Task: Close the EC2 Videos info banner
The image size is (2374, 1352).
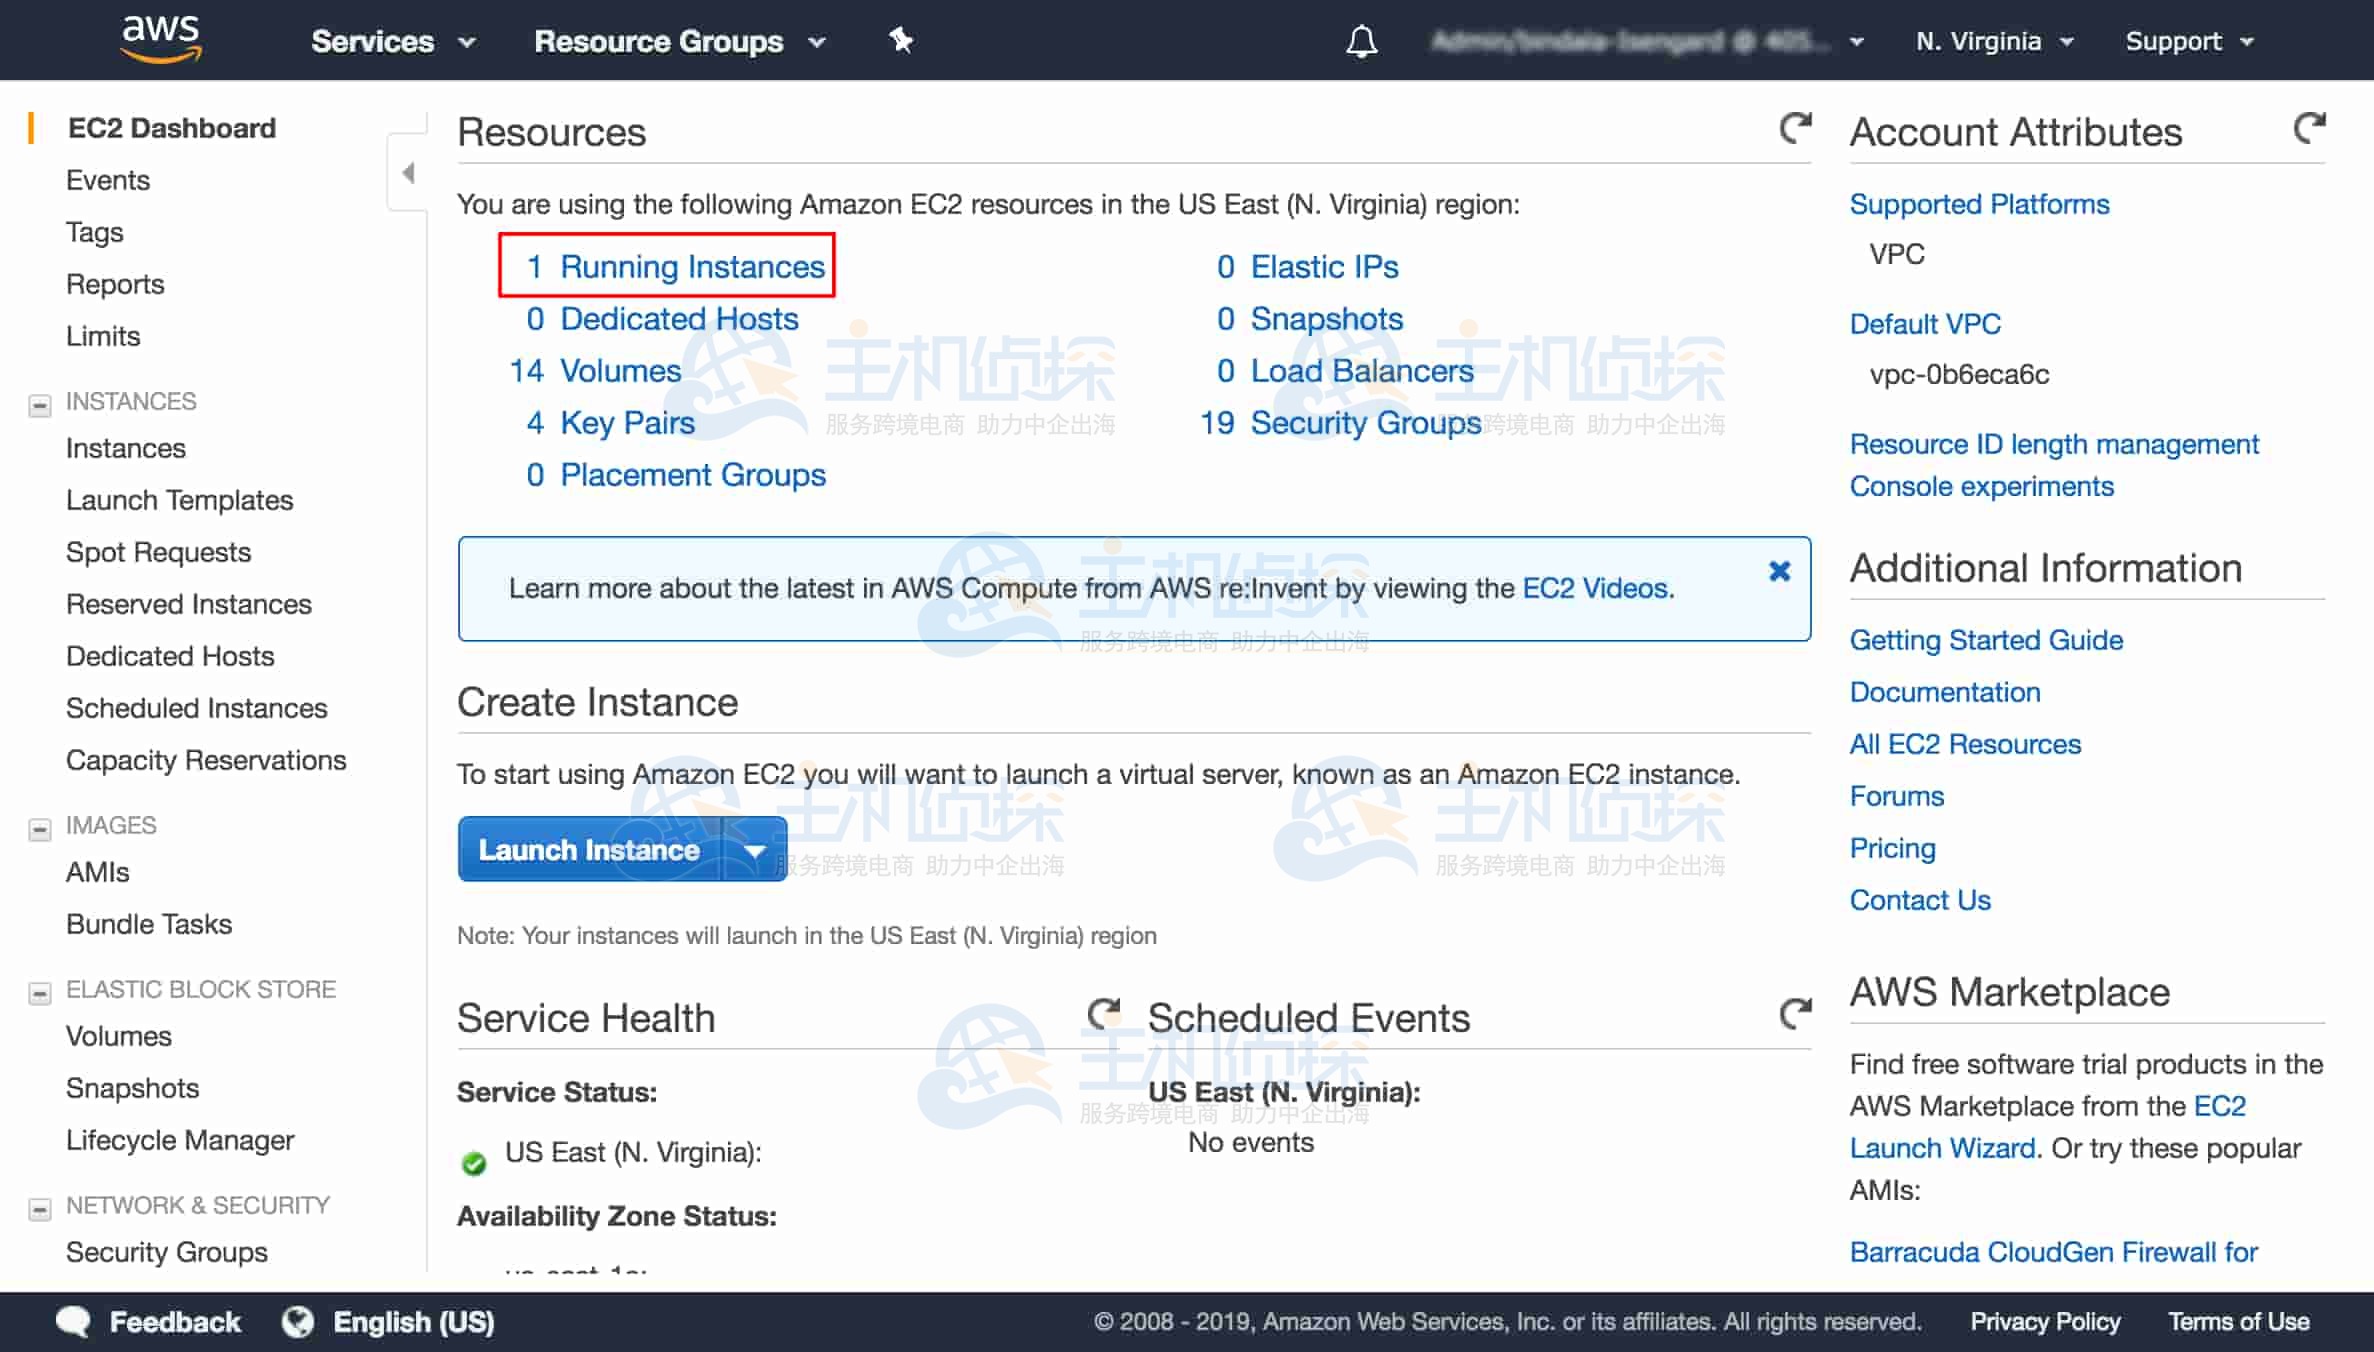Action: click(x=1779, y=571)
